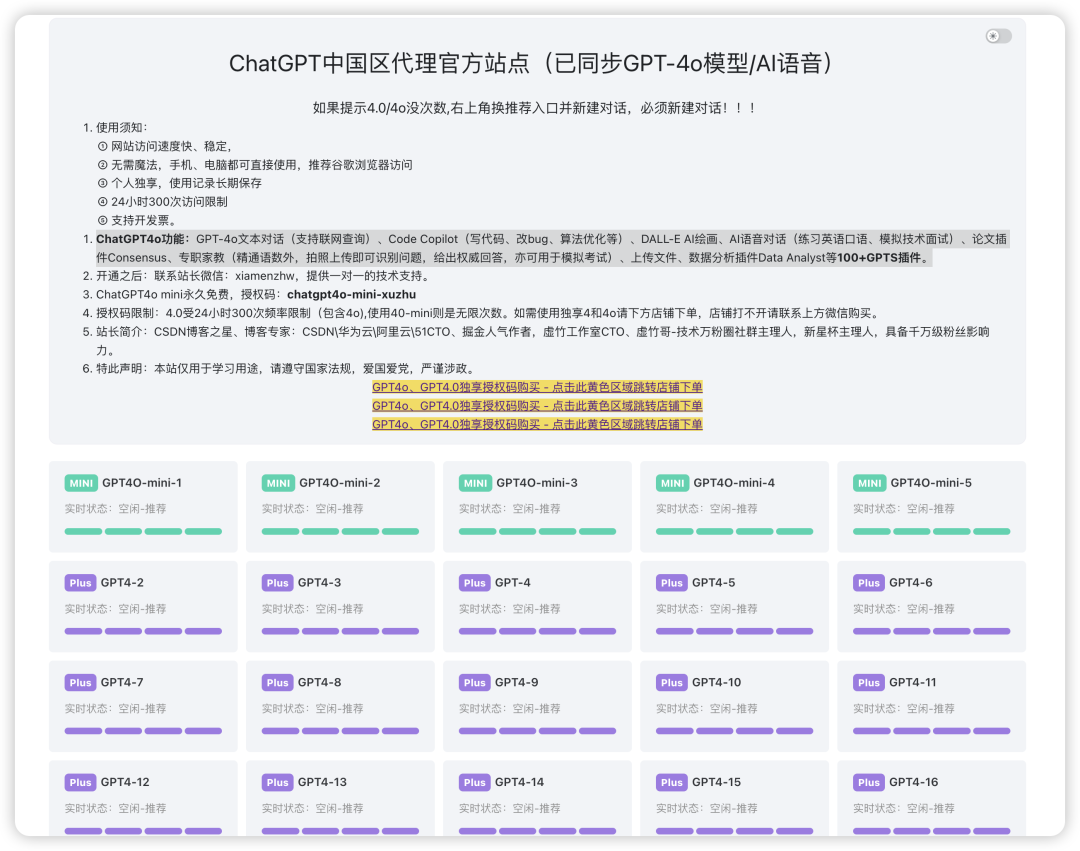This screenshot has width=1080, height=851.
Task: Click the 100+GPTS插件 bold text
Action: pos(884,258)
